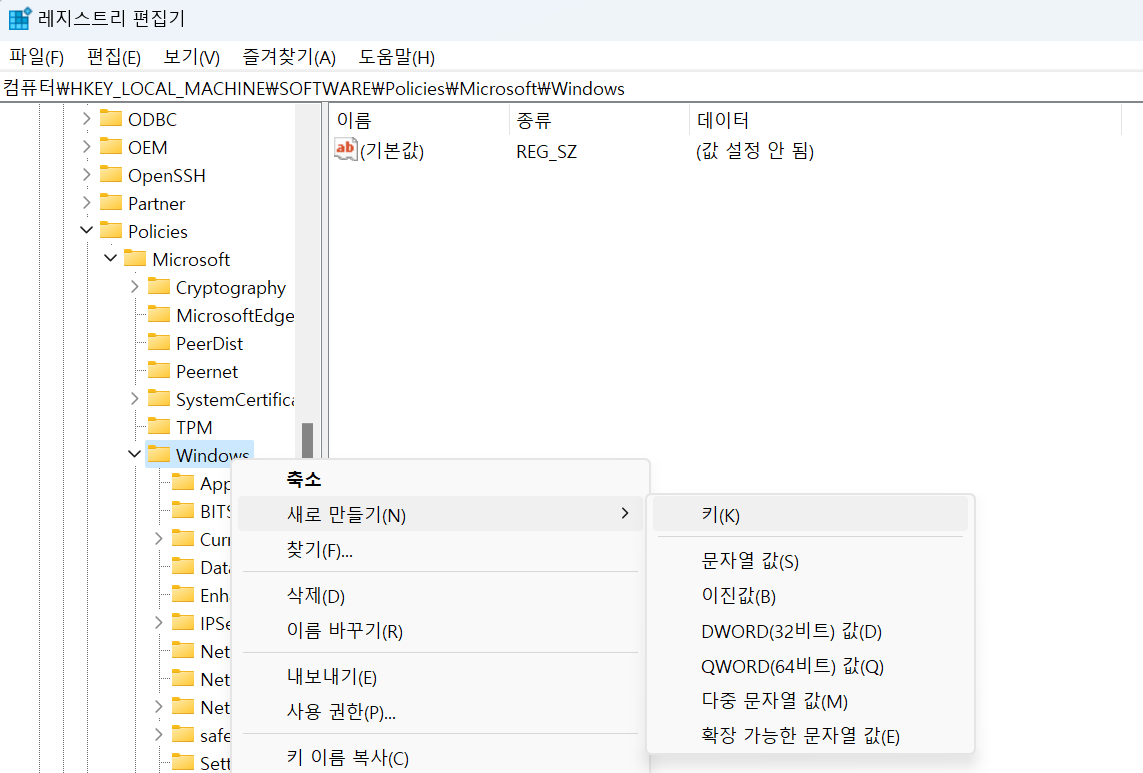Choose 내보내기(E) in context menu
1143x773 pixels.
point(441,676)
